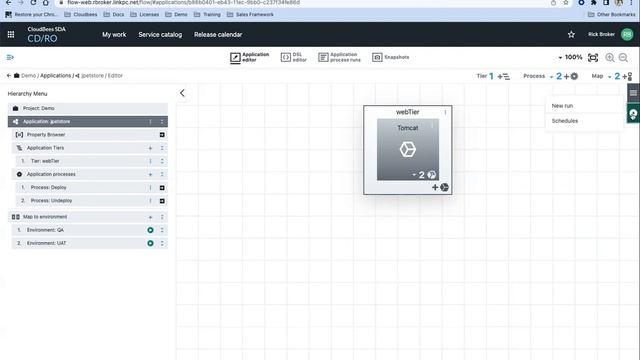This screenshot has height=360, width=640.
Task: Open actions menu for Application jpetstore
Action: [150, 122]
